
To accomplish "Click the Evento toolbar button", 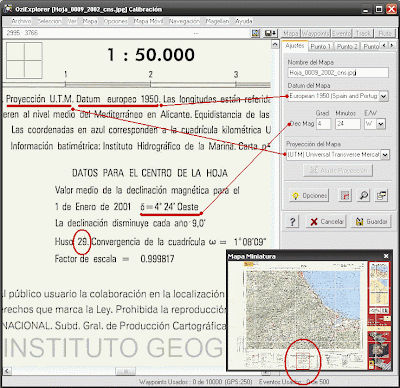I will 341,33.
